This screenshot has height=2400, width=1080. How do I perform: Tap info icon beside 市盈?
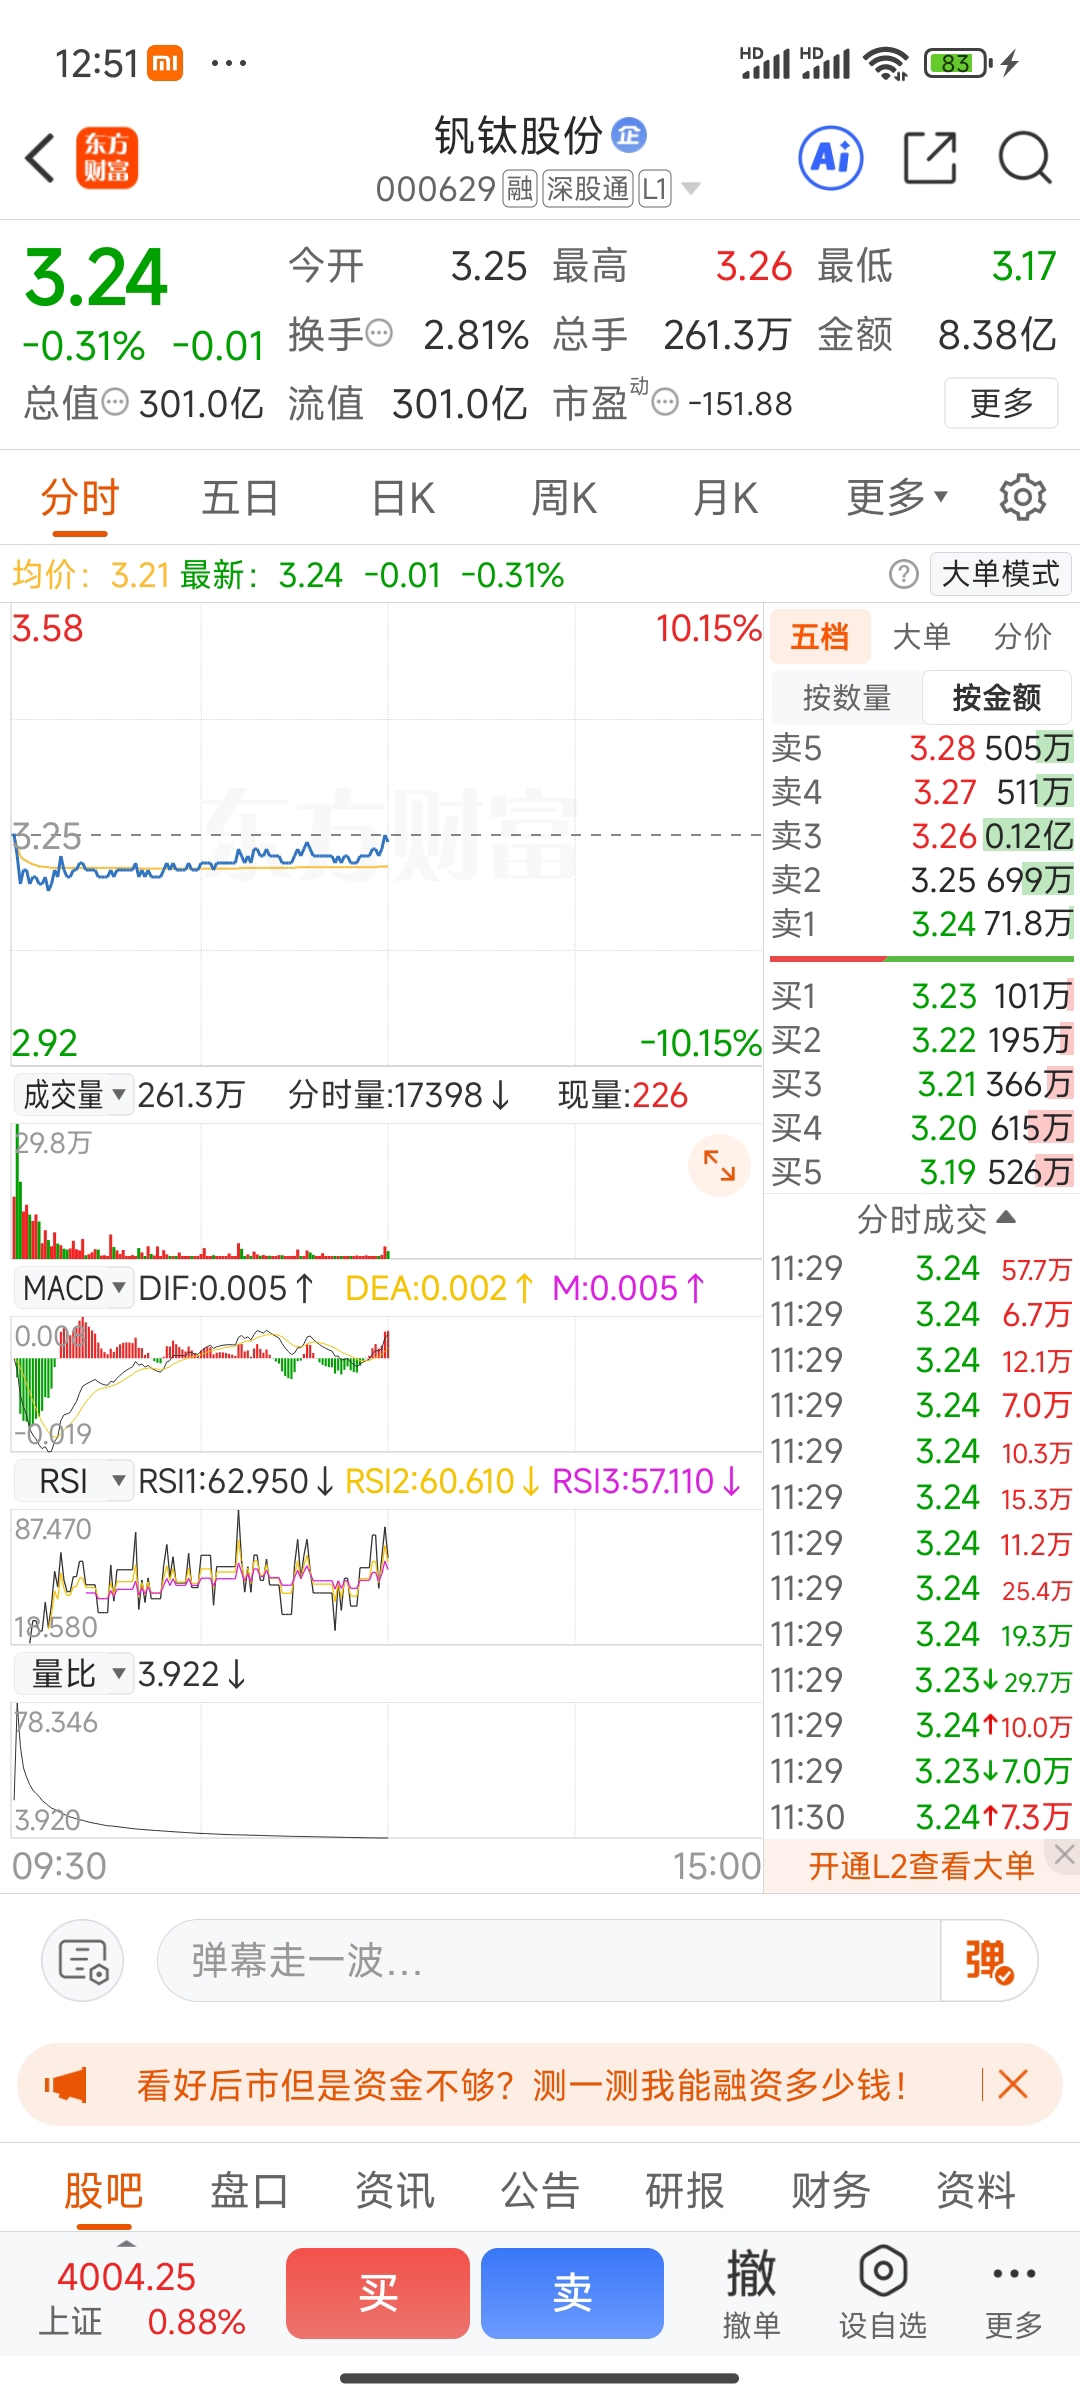tap(665, 403)
